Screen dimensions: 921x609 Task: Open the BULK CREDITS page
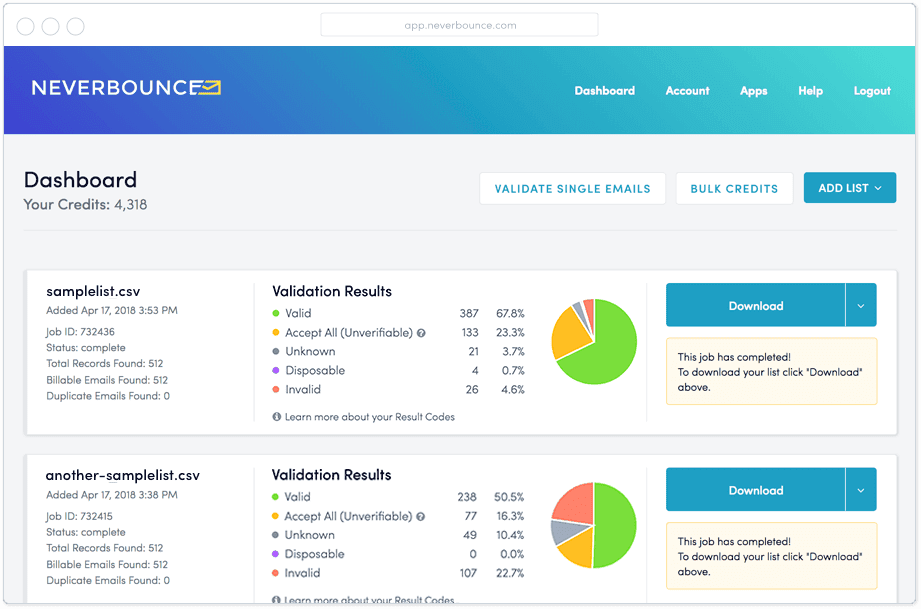[x=734, y=188]
